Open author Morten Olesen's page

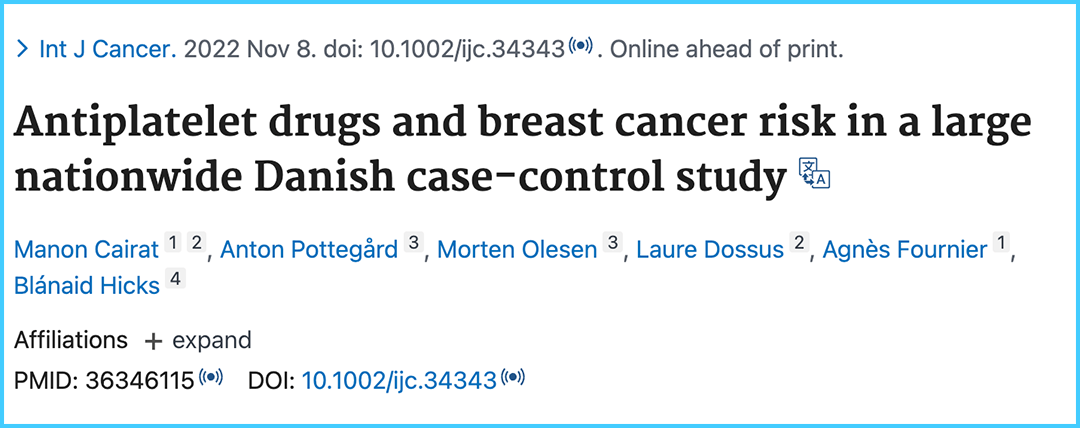pos(516,249)
